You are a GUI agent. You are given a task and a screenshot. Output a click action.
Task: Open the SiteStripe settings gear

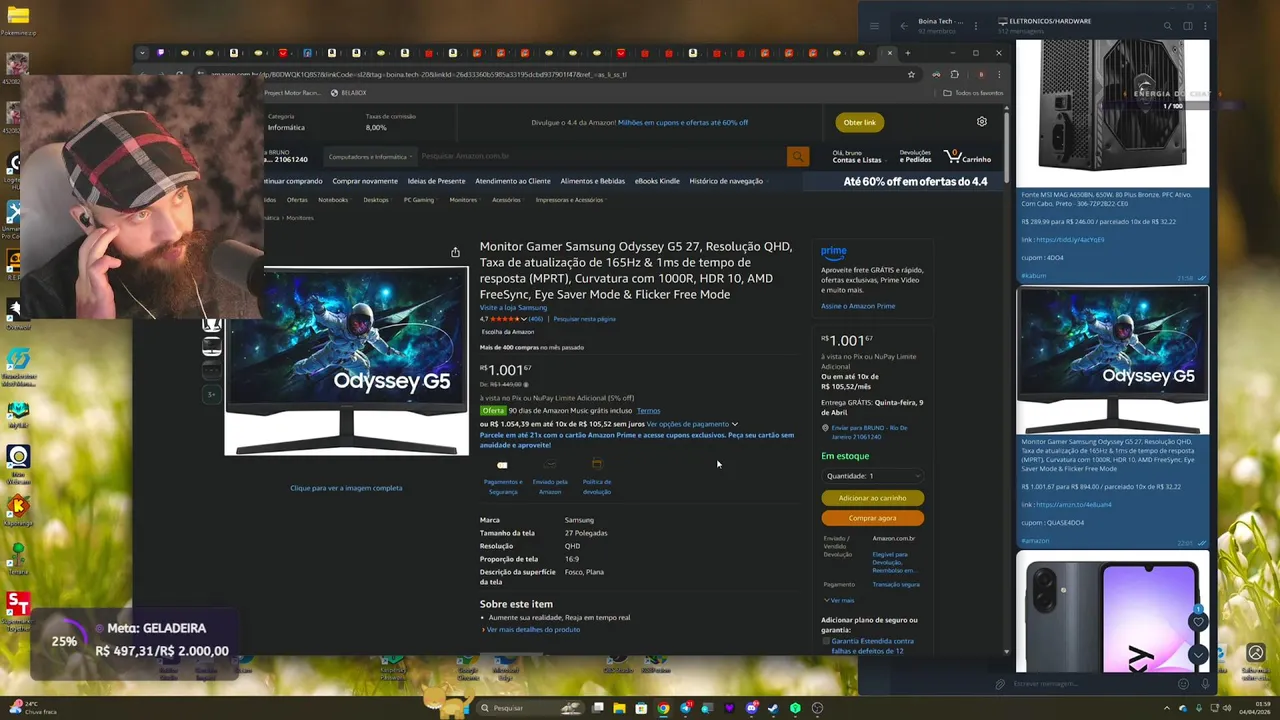pyautogui.click(x=982, y=122)
